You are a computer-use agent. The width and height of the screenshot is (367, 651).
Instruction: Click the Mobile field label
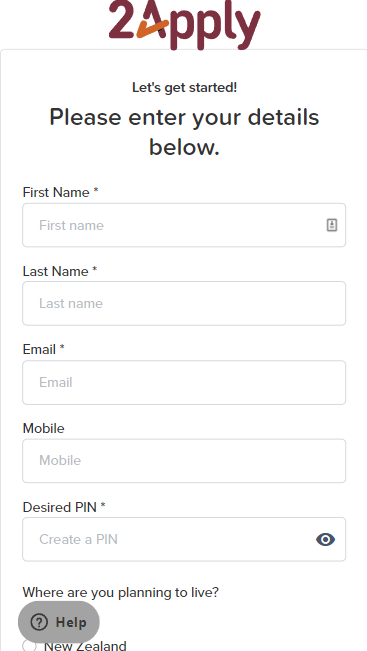(x=44, y=428)
